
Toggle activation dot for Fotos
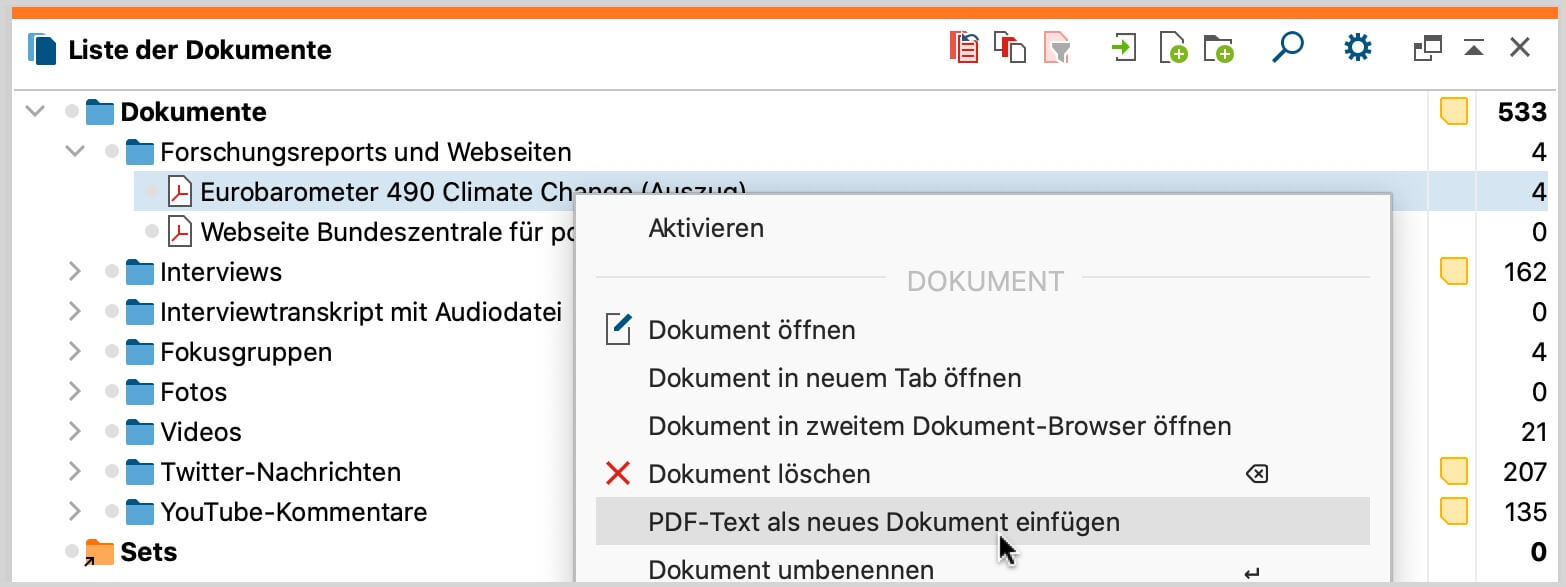click(111, 392)
